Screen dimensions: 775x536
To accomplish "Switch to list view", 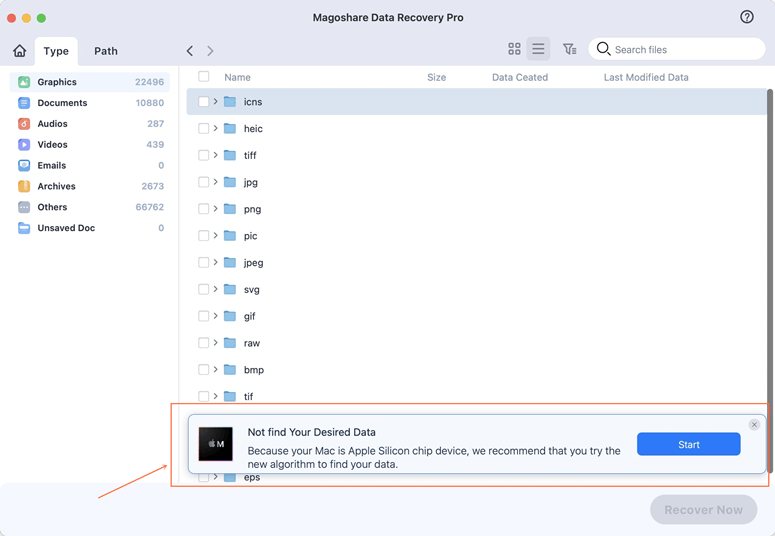I will tap(538, 48).
